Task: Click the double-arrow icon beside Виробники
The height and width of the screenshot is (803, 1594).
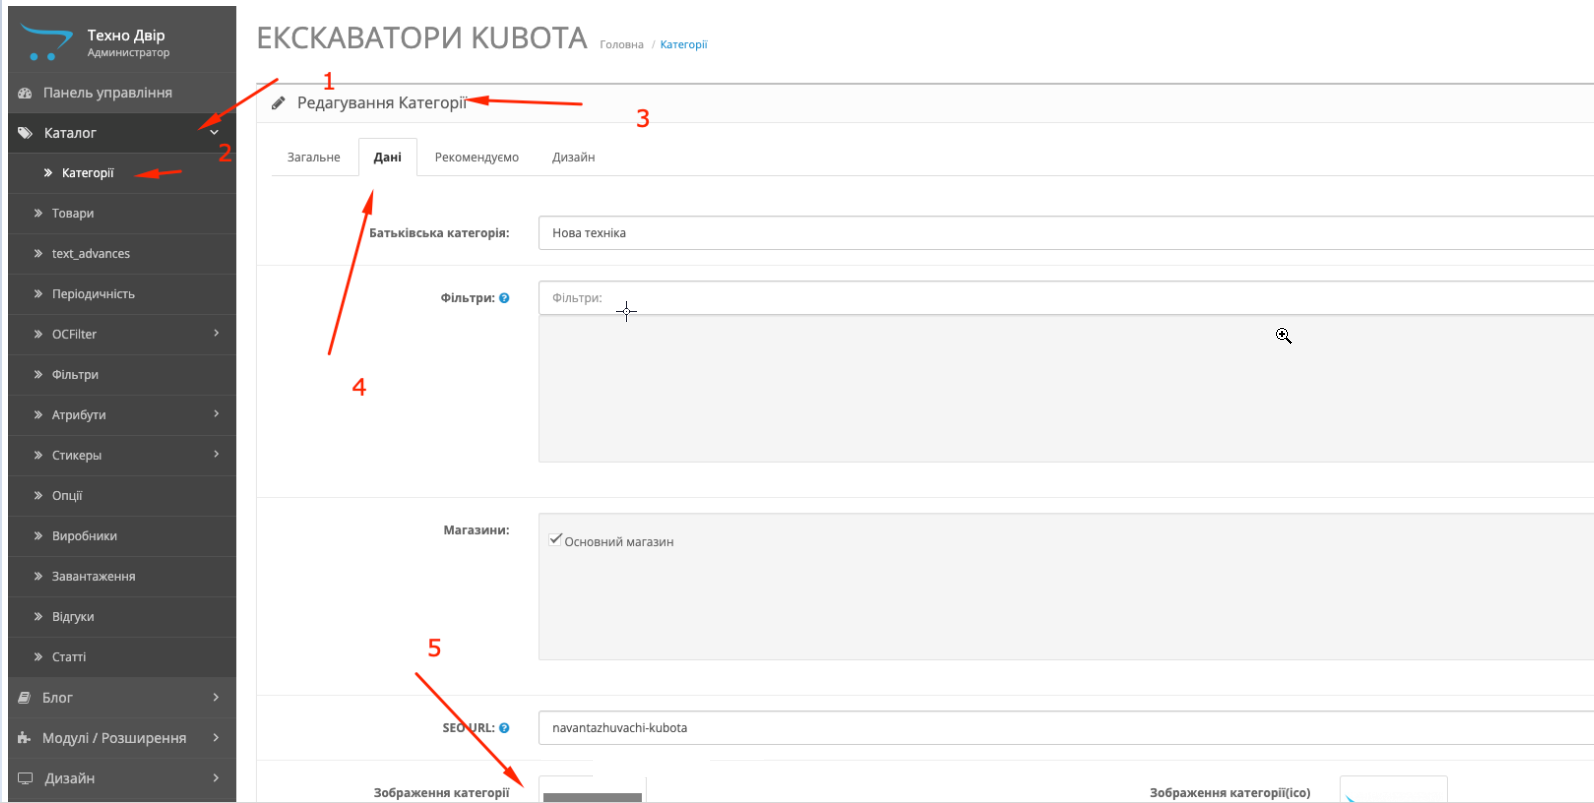Action: click(38, 536)
